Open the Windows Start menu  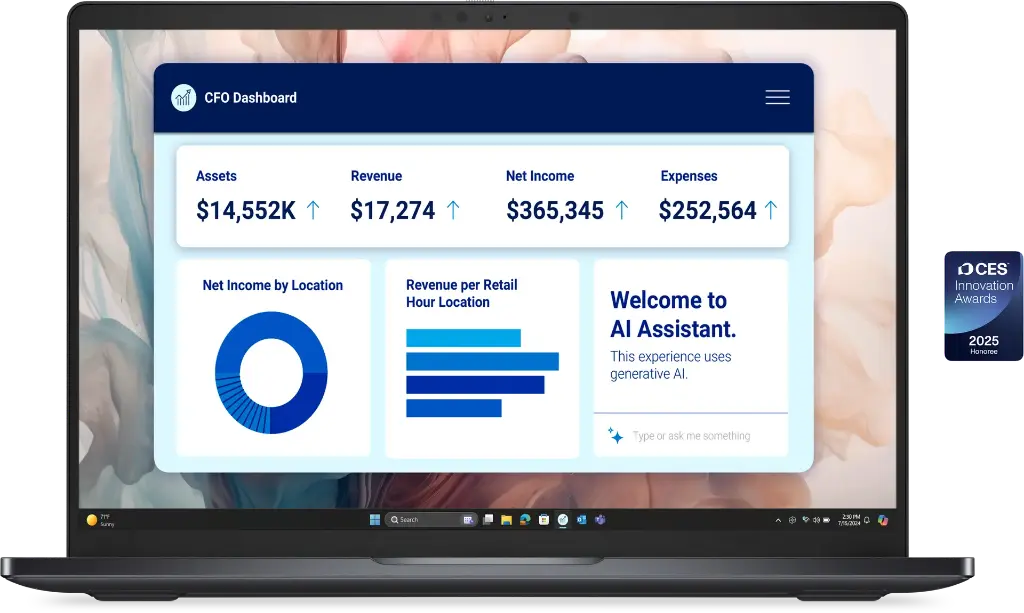click(x=375, y=520)
